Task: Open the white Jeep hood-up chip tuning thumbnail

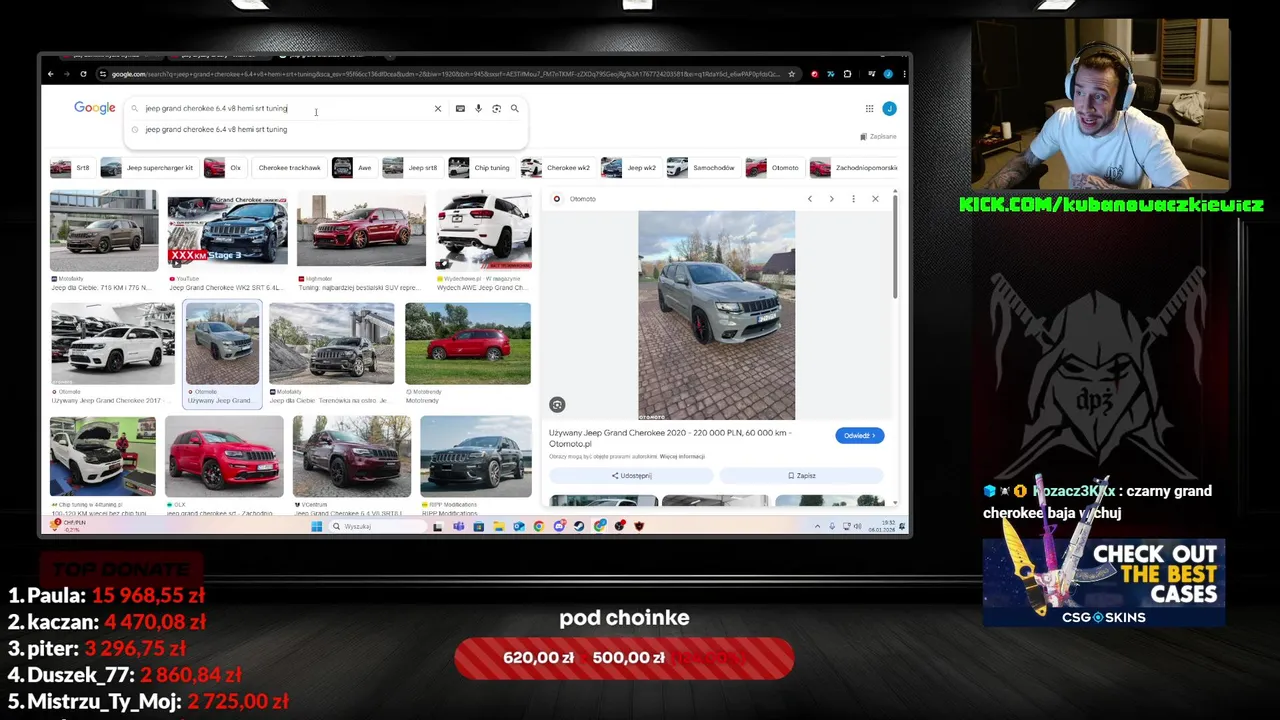Action: tap(103, 457)
